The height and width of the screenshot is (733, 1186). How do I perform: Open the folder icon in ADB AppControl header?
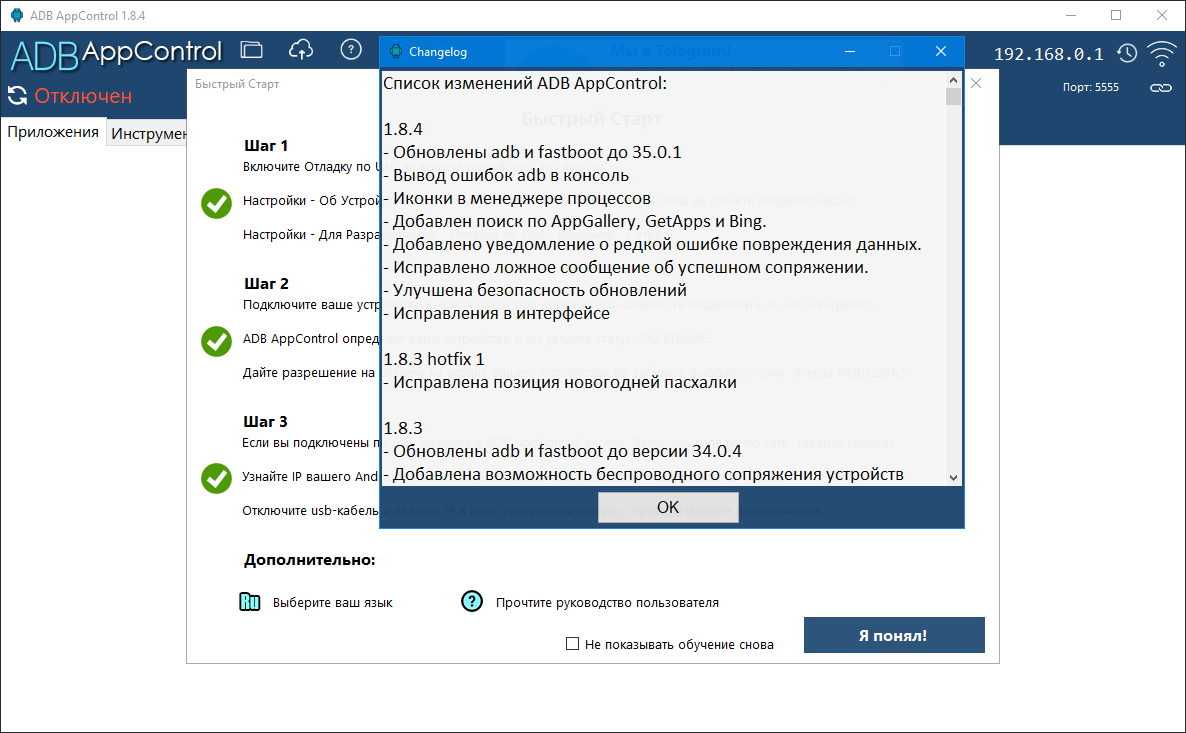(251, 50)
